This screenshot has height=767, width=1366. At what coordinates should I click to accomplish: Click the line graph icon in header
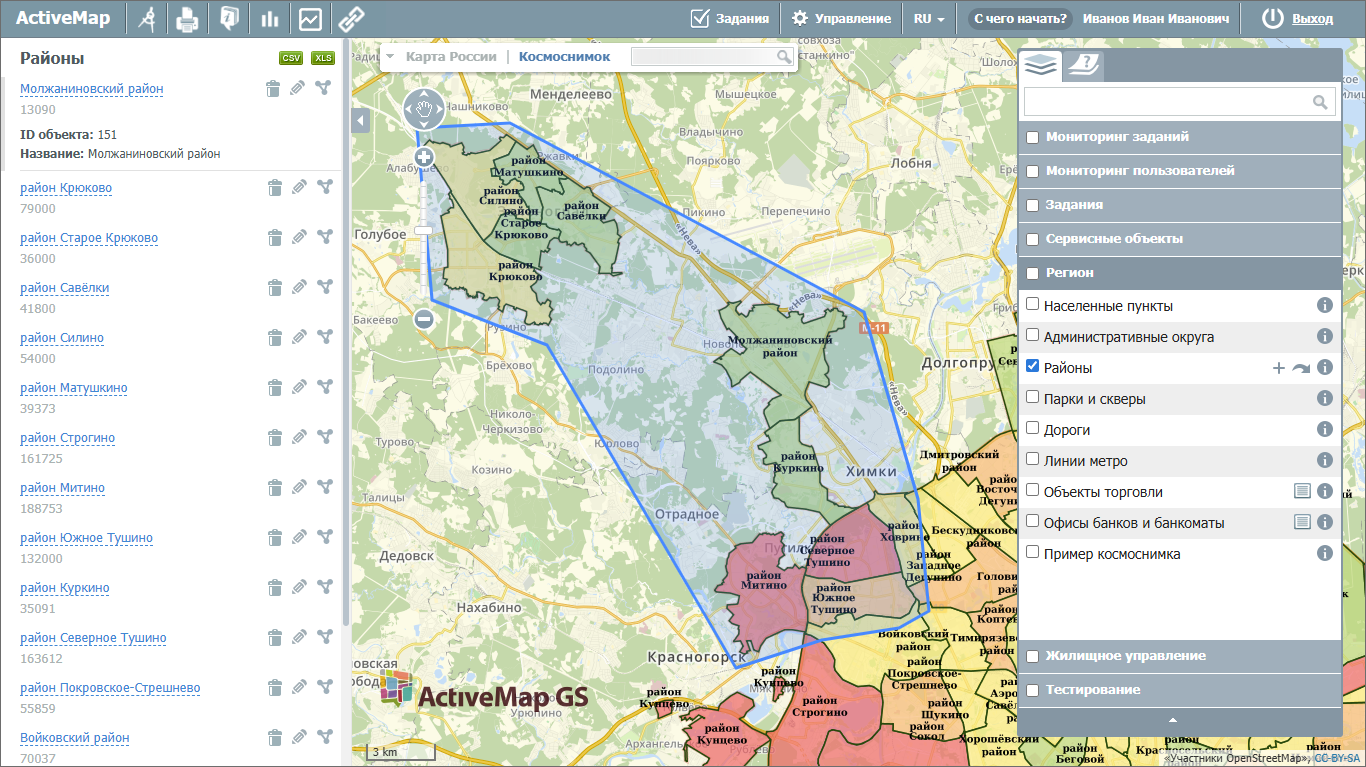[x=310, y=19]
